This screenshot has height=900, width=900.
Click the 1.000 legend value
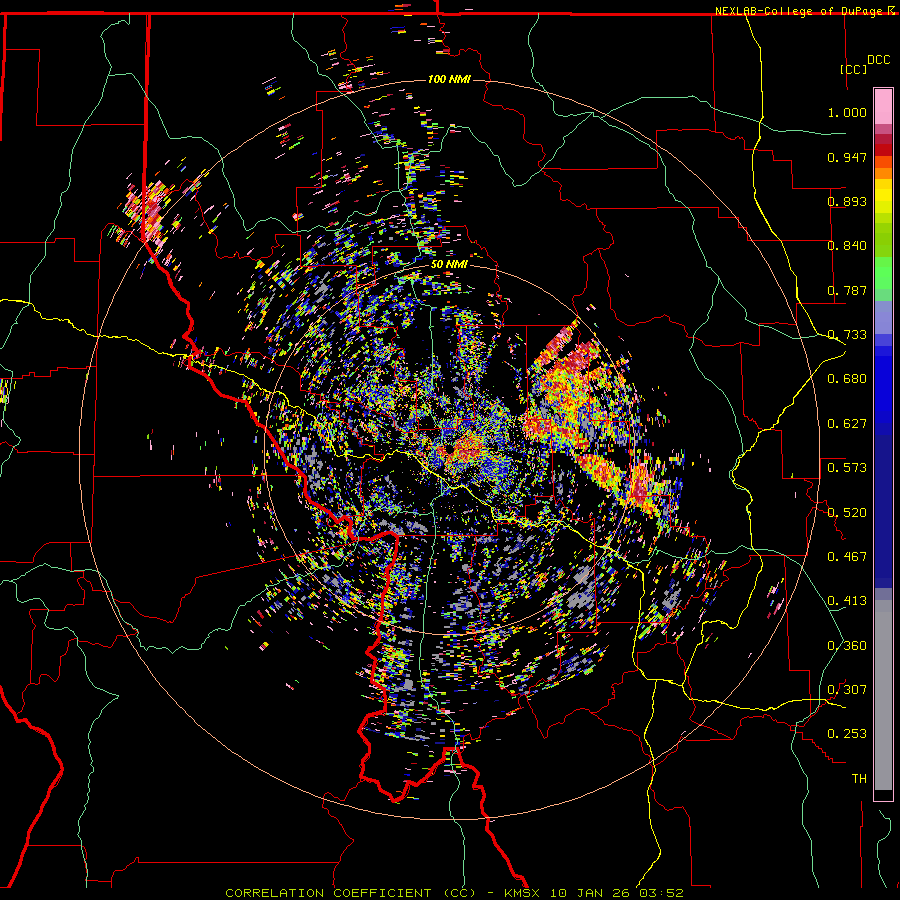pyautogui.click(x=847, y=112)
